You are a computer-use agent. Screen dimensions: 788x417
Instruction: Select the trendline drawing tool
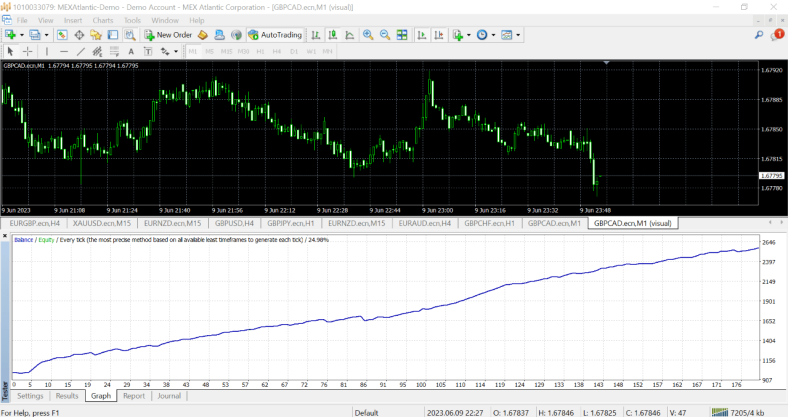[80, 51]
